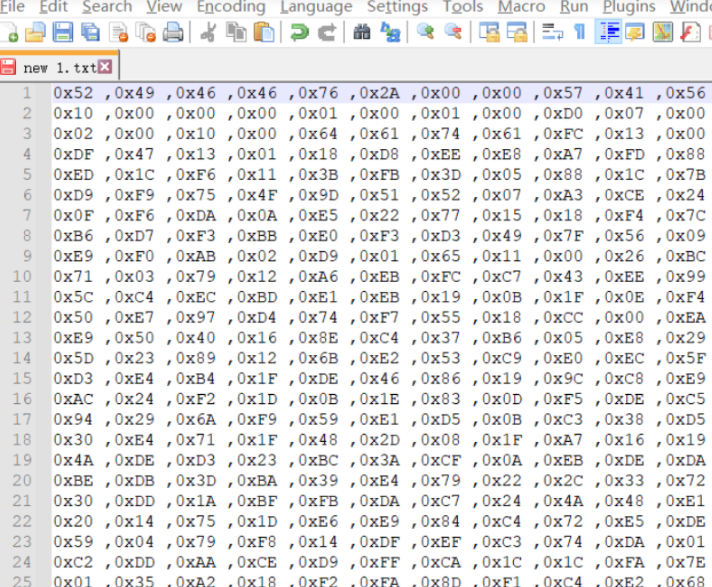Image resolution: width=712 pixels, height=587 pixels.
Task: Click the Save All icon
Action: click(x=90, y=32)
